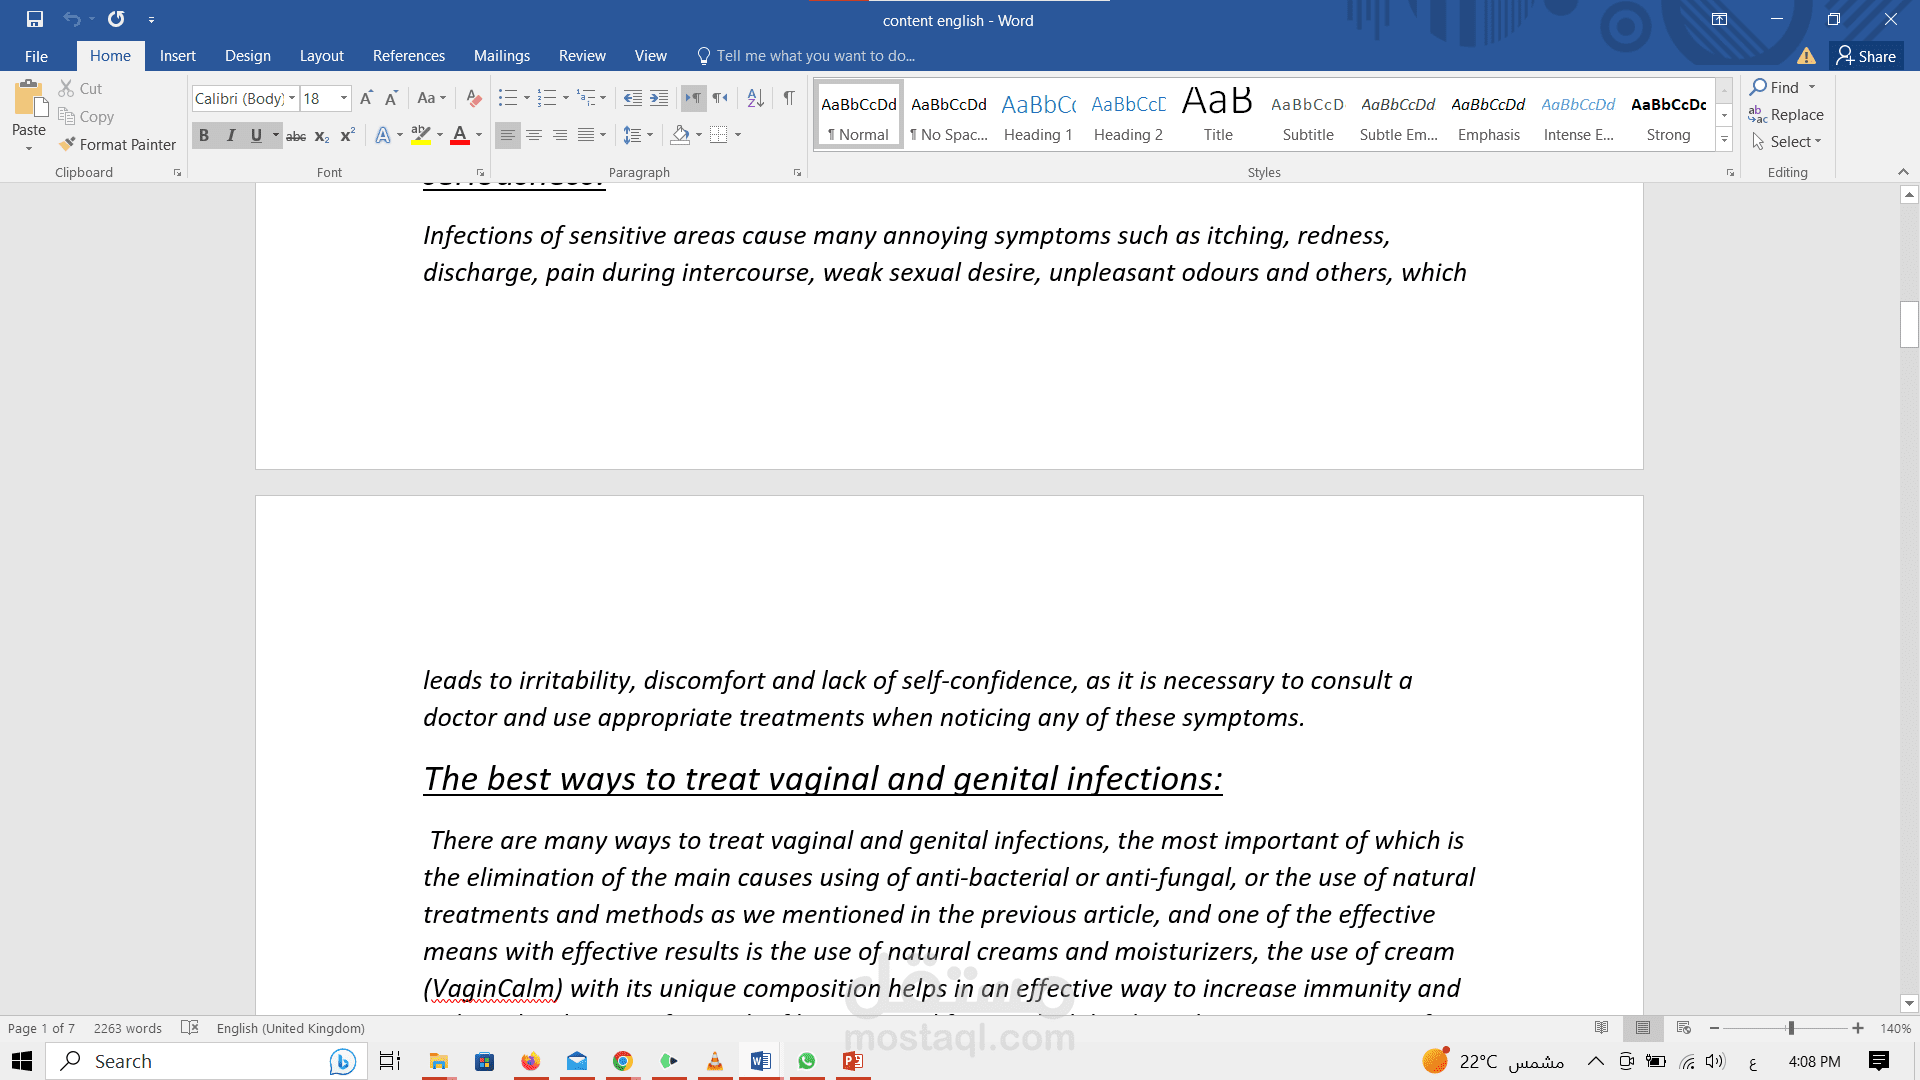The image size is (1920, 1080).
Task: Increase font size with Grow Font
Action: pos(366,98)
